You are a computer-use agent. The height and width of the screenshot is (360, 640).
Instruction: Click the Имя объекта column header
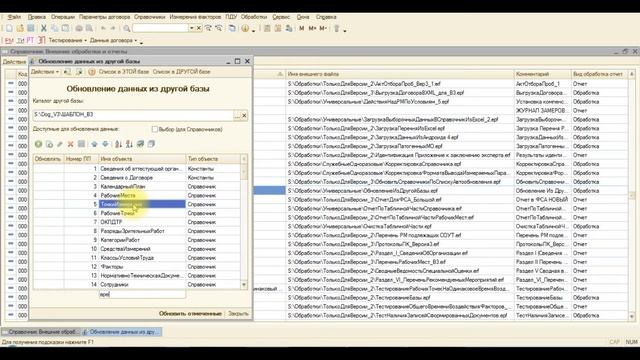pos(142,159)
